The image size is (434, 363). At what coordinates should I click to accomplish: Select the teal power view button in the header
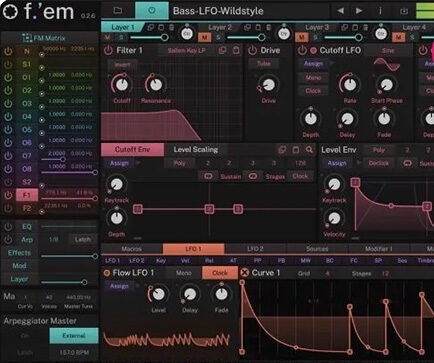[152, 10]
